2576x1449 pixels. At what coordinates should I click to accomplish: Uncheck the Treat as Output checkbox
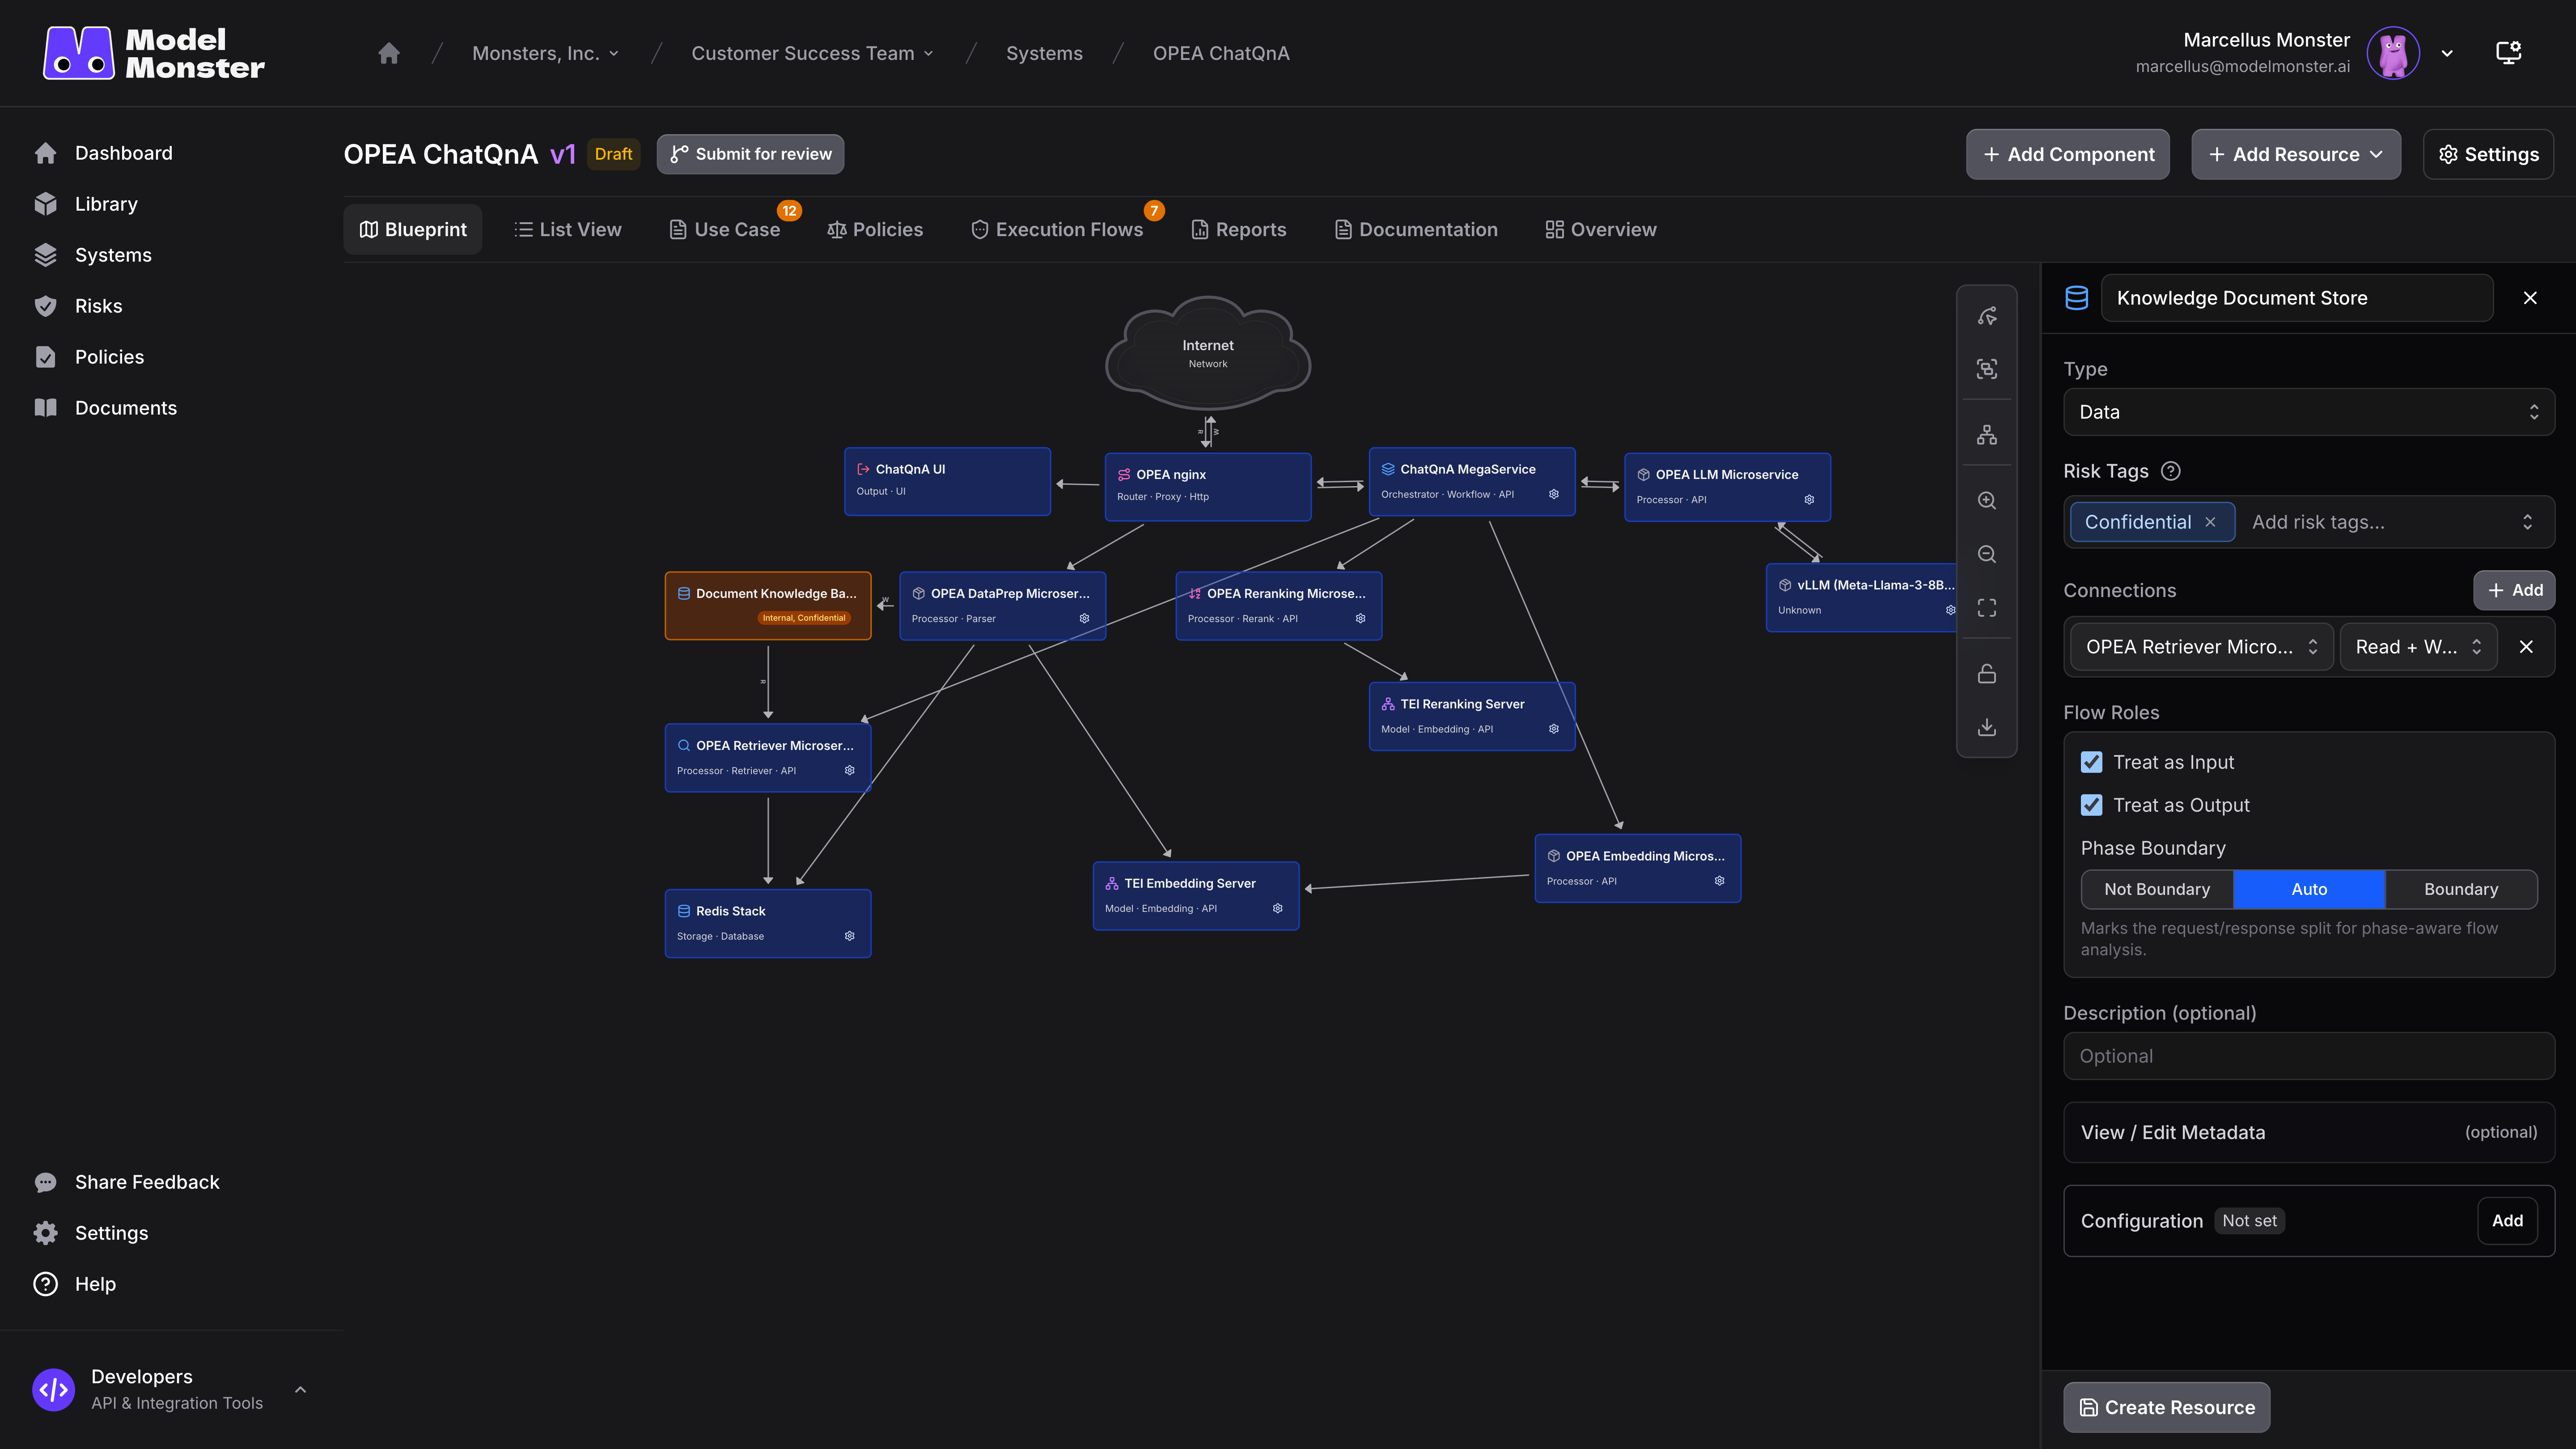2091,805
